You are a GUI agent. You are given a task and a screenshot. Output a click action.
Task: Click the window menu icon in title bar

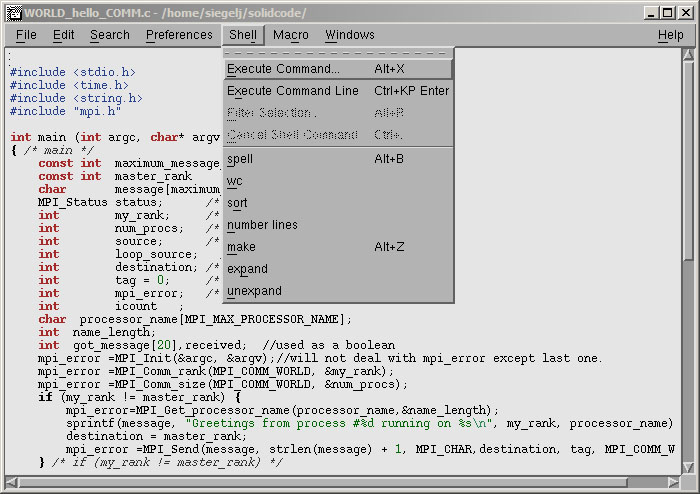14,13
